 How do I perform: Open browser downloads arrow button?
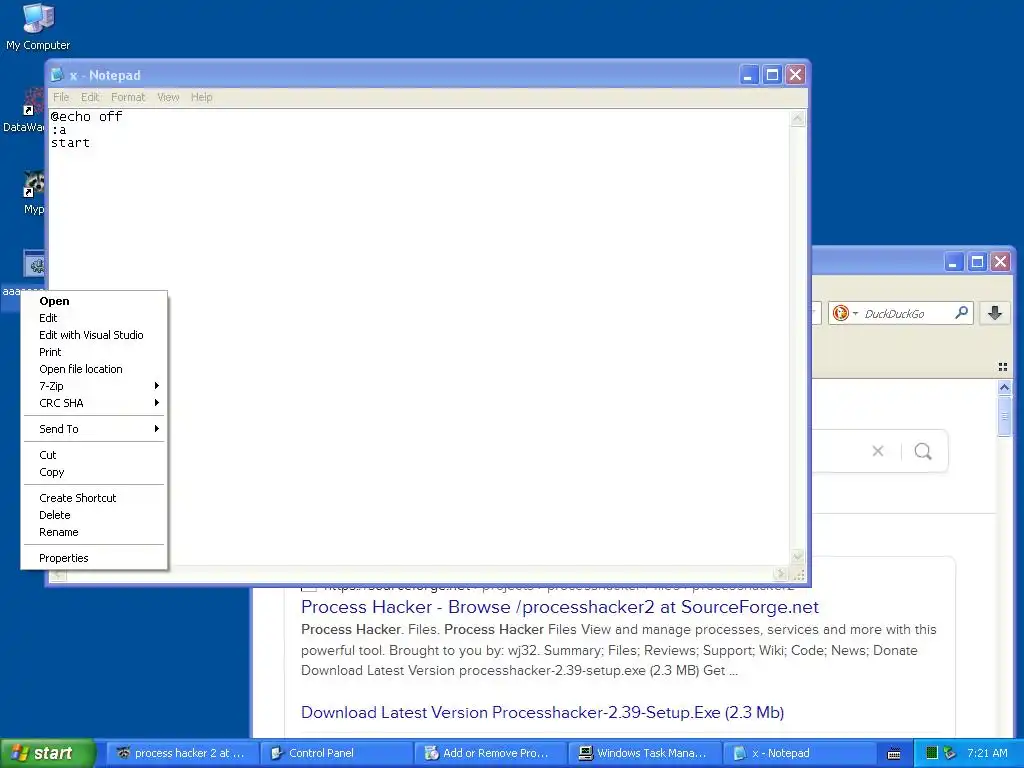pos(995,313)
